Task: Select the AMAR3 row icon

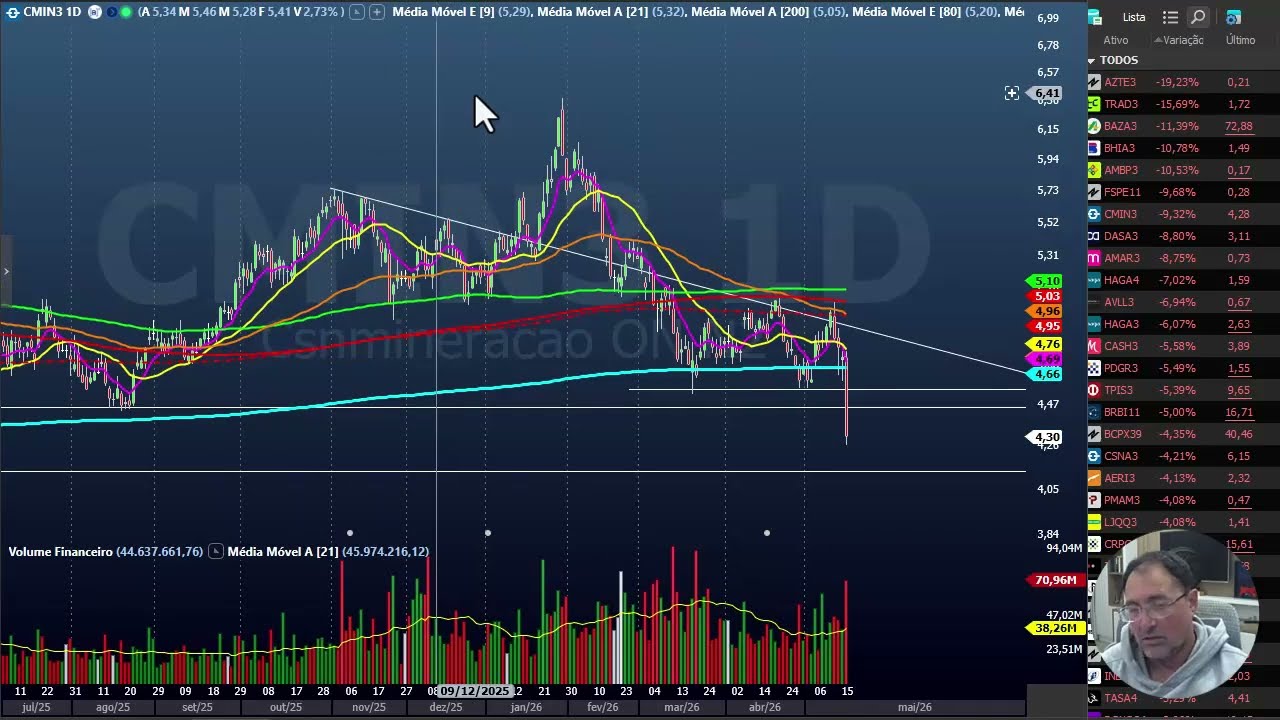Action: (x=1094, y=258)
